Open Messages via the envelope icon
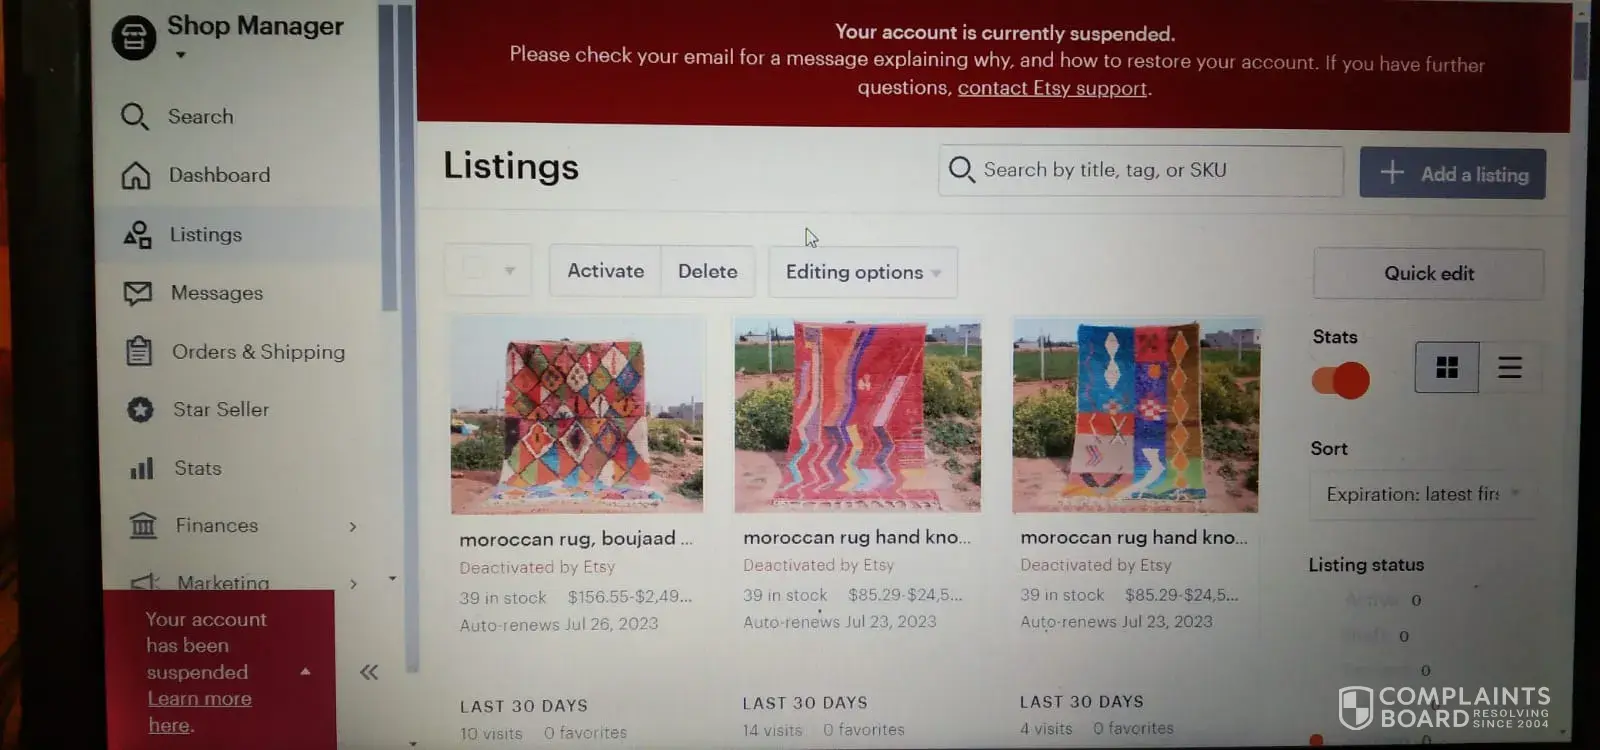 pyautogui.click(x=137, y=293)
